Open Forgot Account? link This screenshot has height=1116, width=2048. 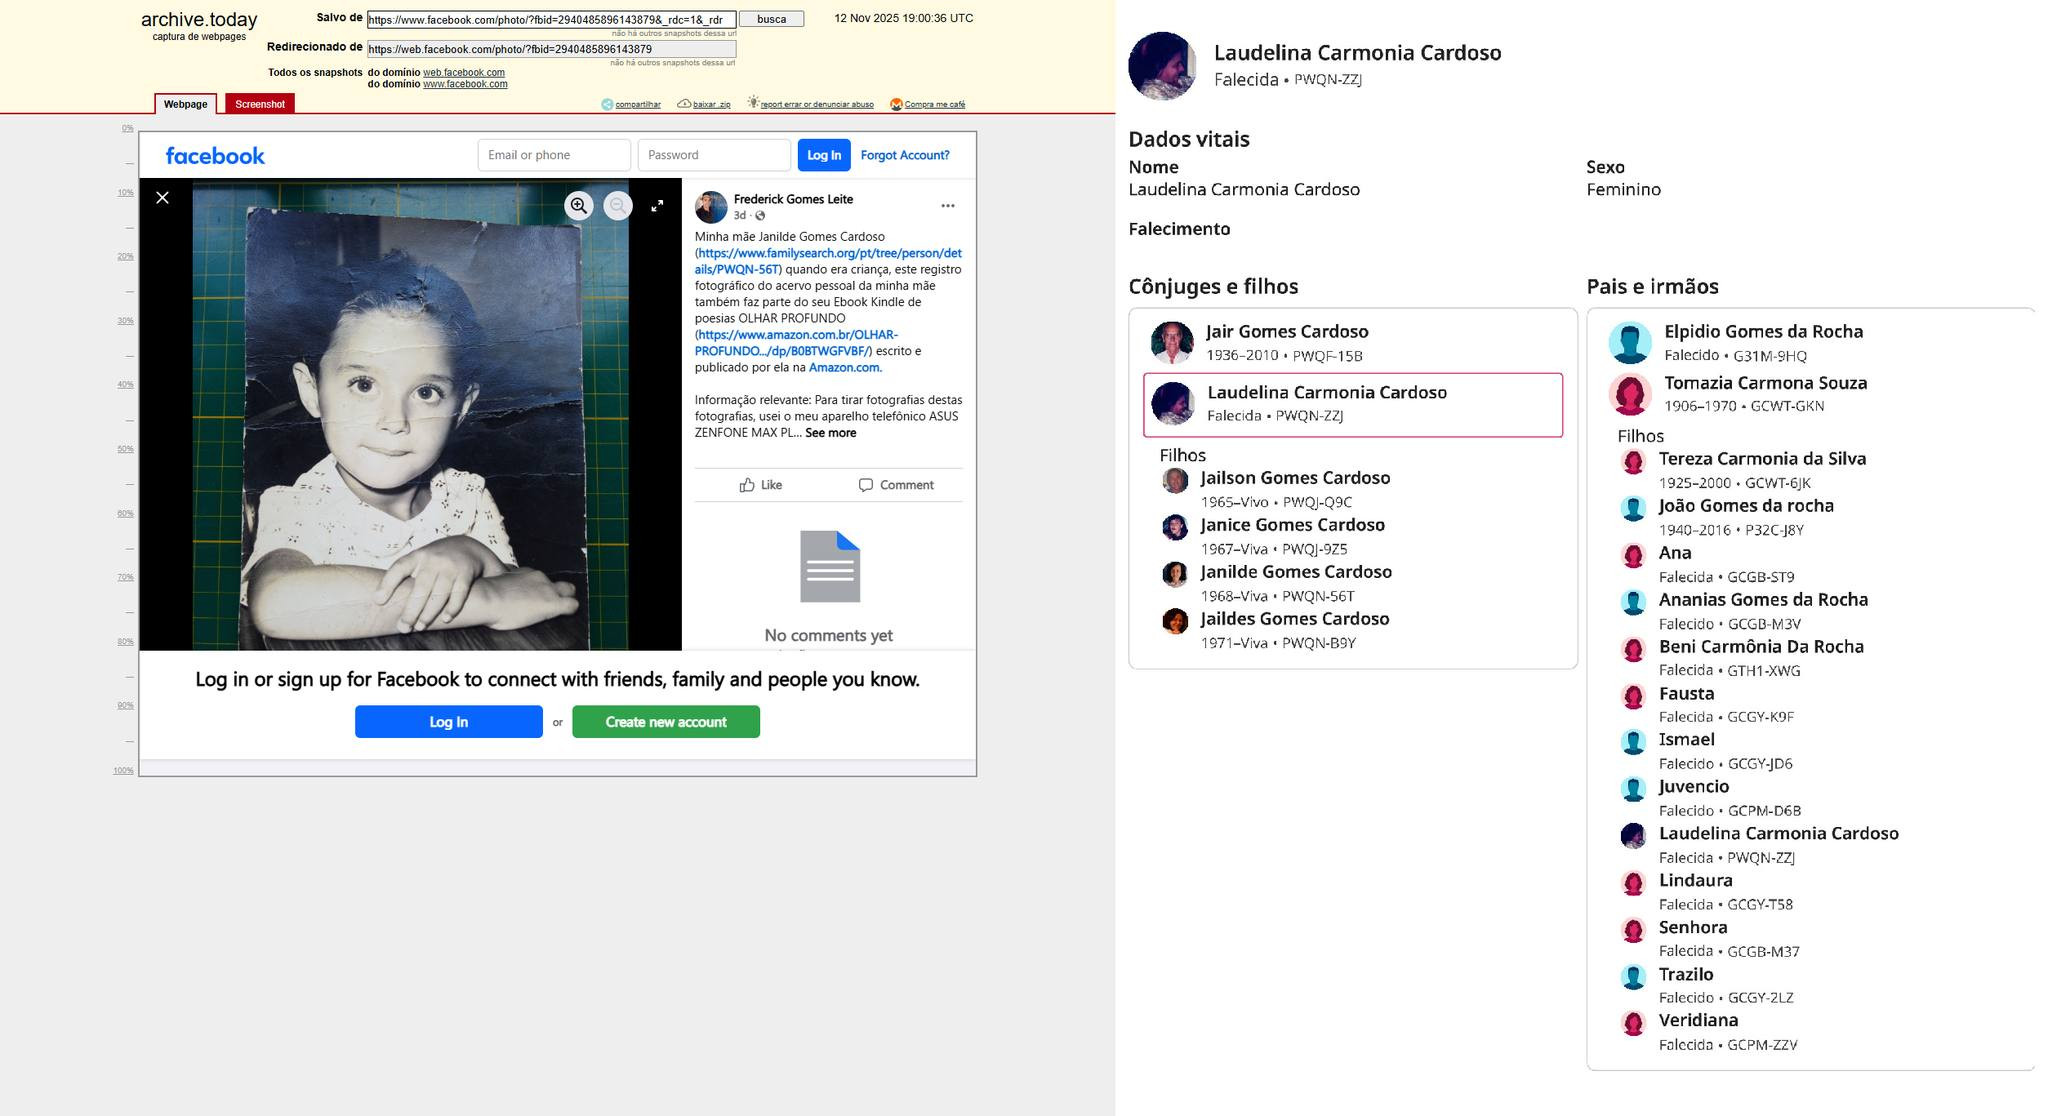[904, 155]
